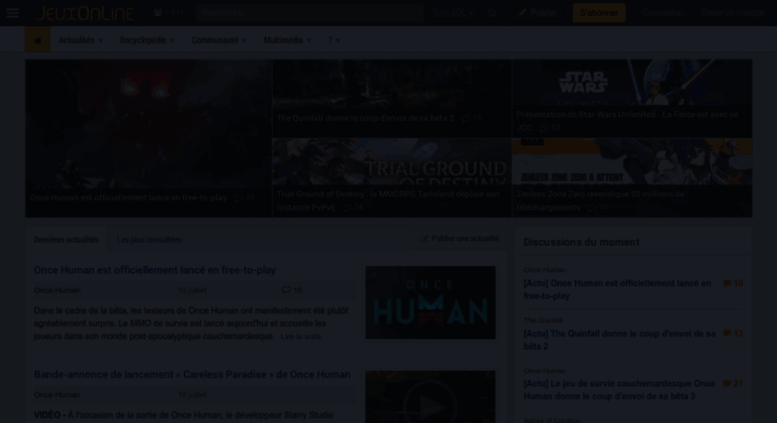The image size is (777, 423).
Task: Click the comment count icon of first article
Action: (x=286, y=290)
